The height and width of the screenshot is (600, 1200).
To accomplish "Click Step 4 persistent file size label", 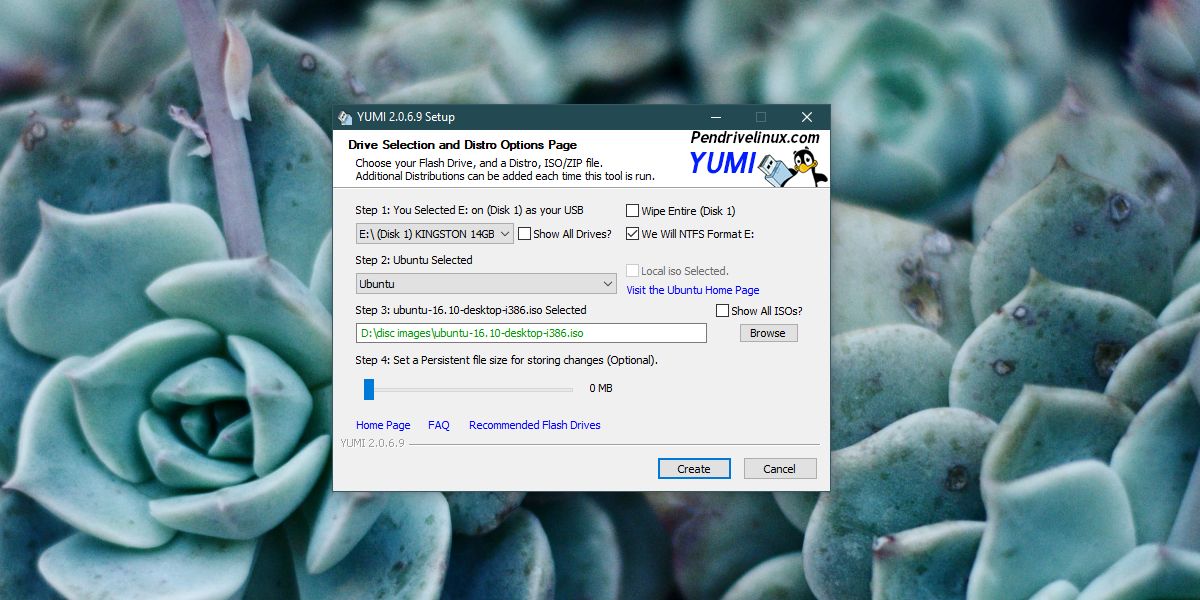I will 506,360.
